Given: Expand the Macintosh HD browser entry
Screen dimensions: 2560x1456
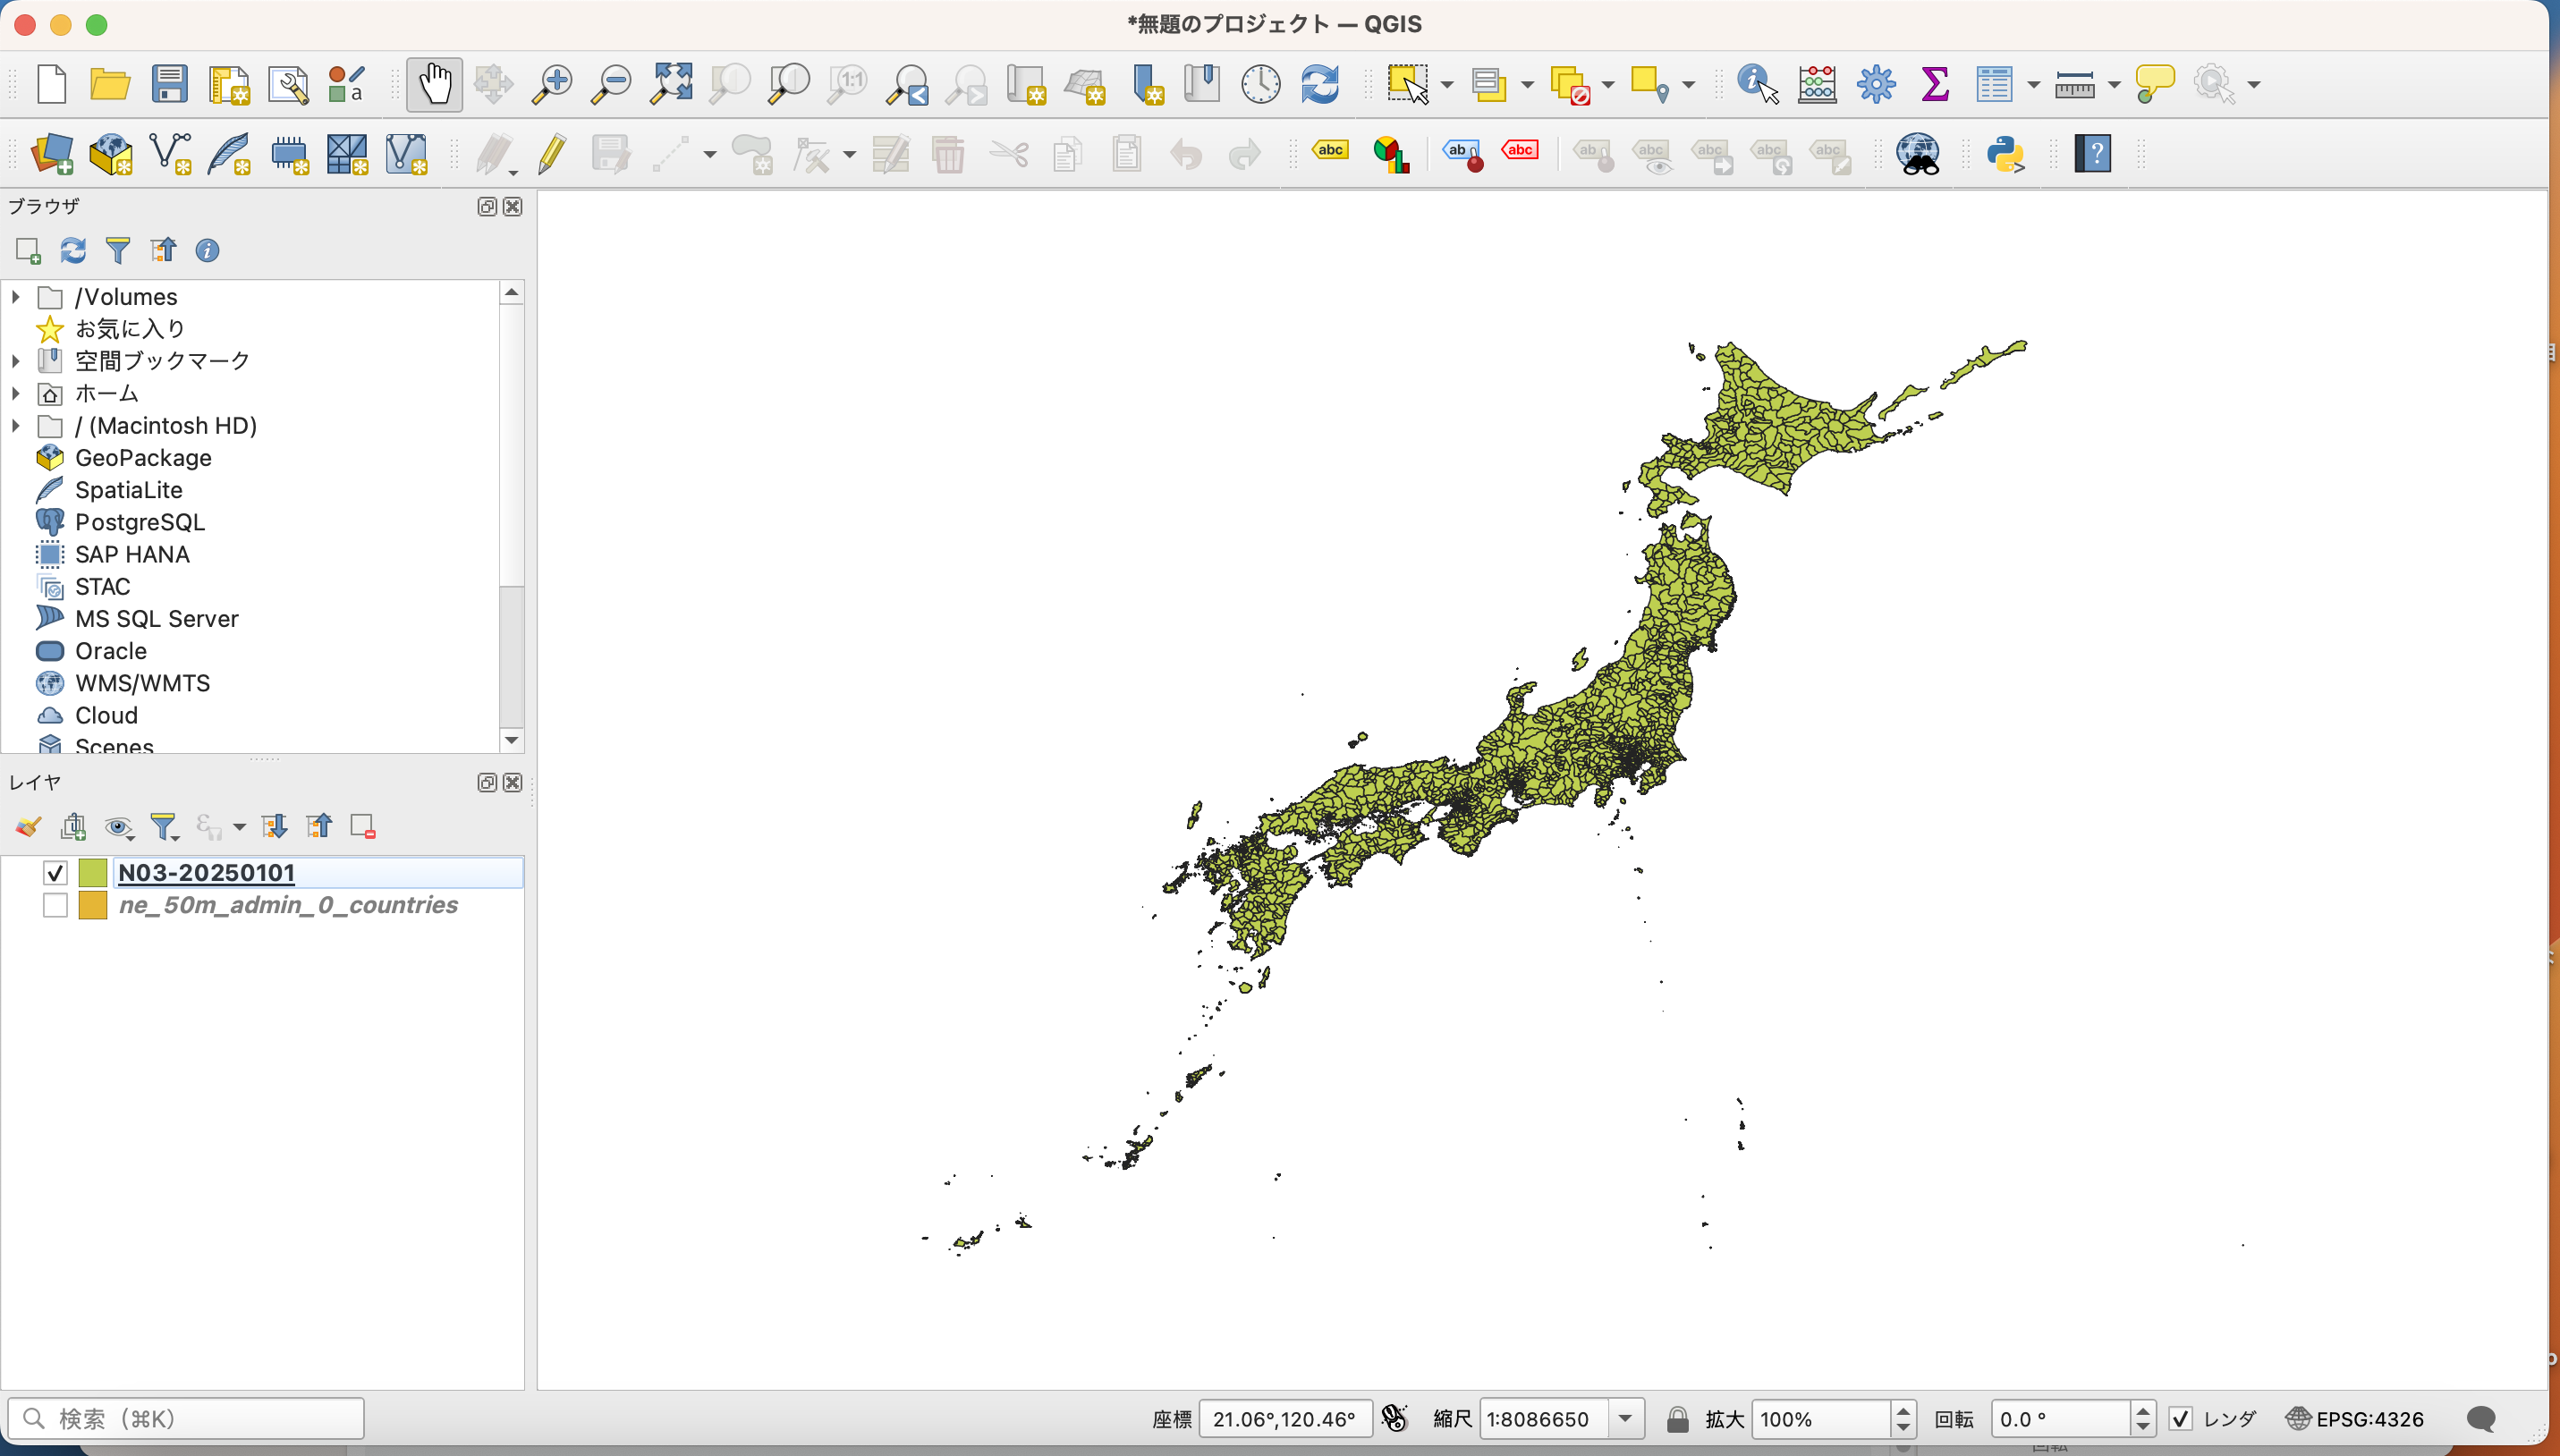Looking at the screenshot, I should point(16,426).
